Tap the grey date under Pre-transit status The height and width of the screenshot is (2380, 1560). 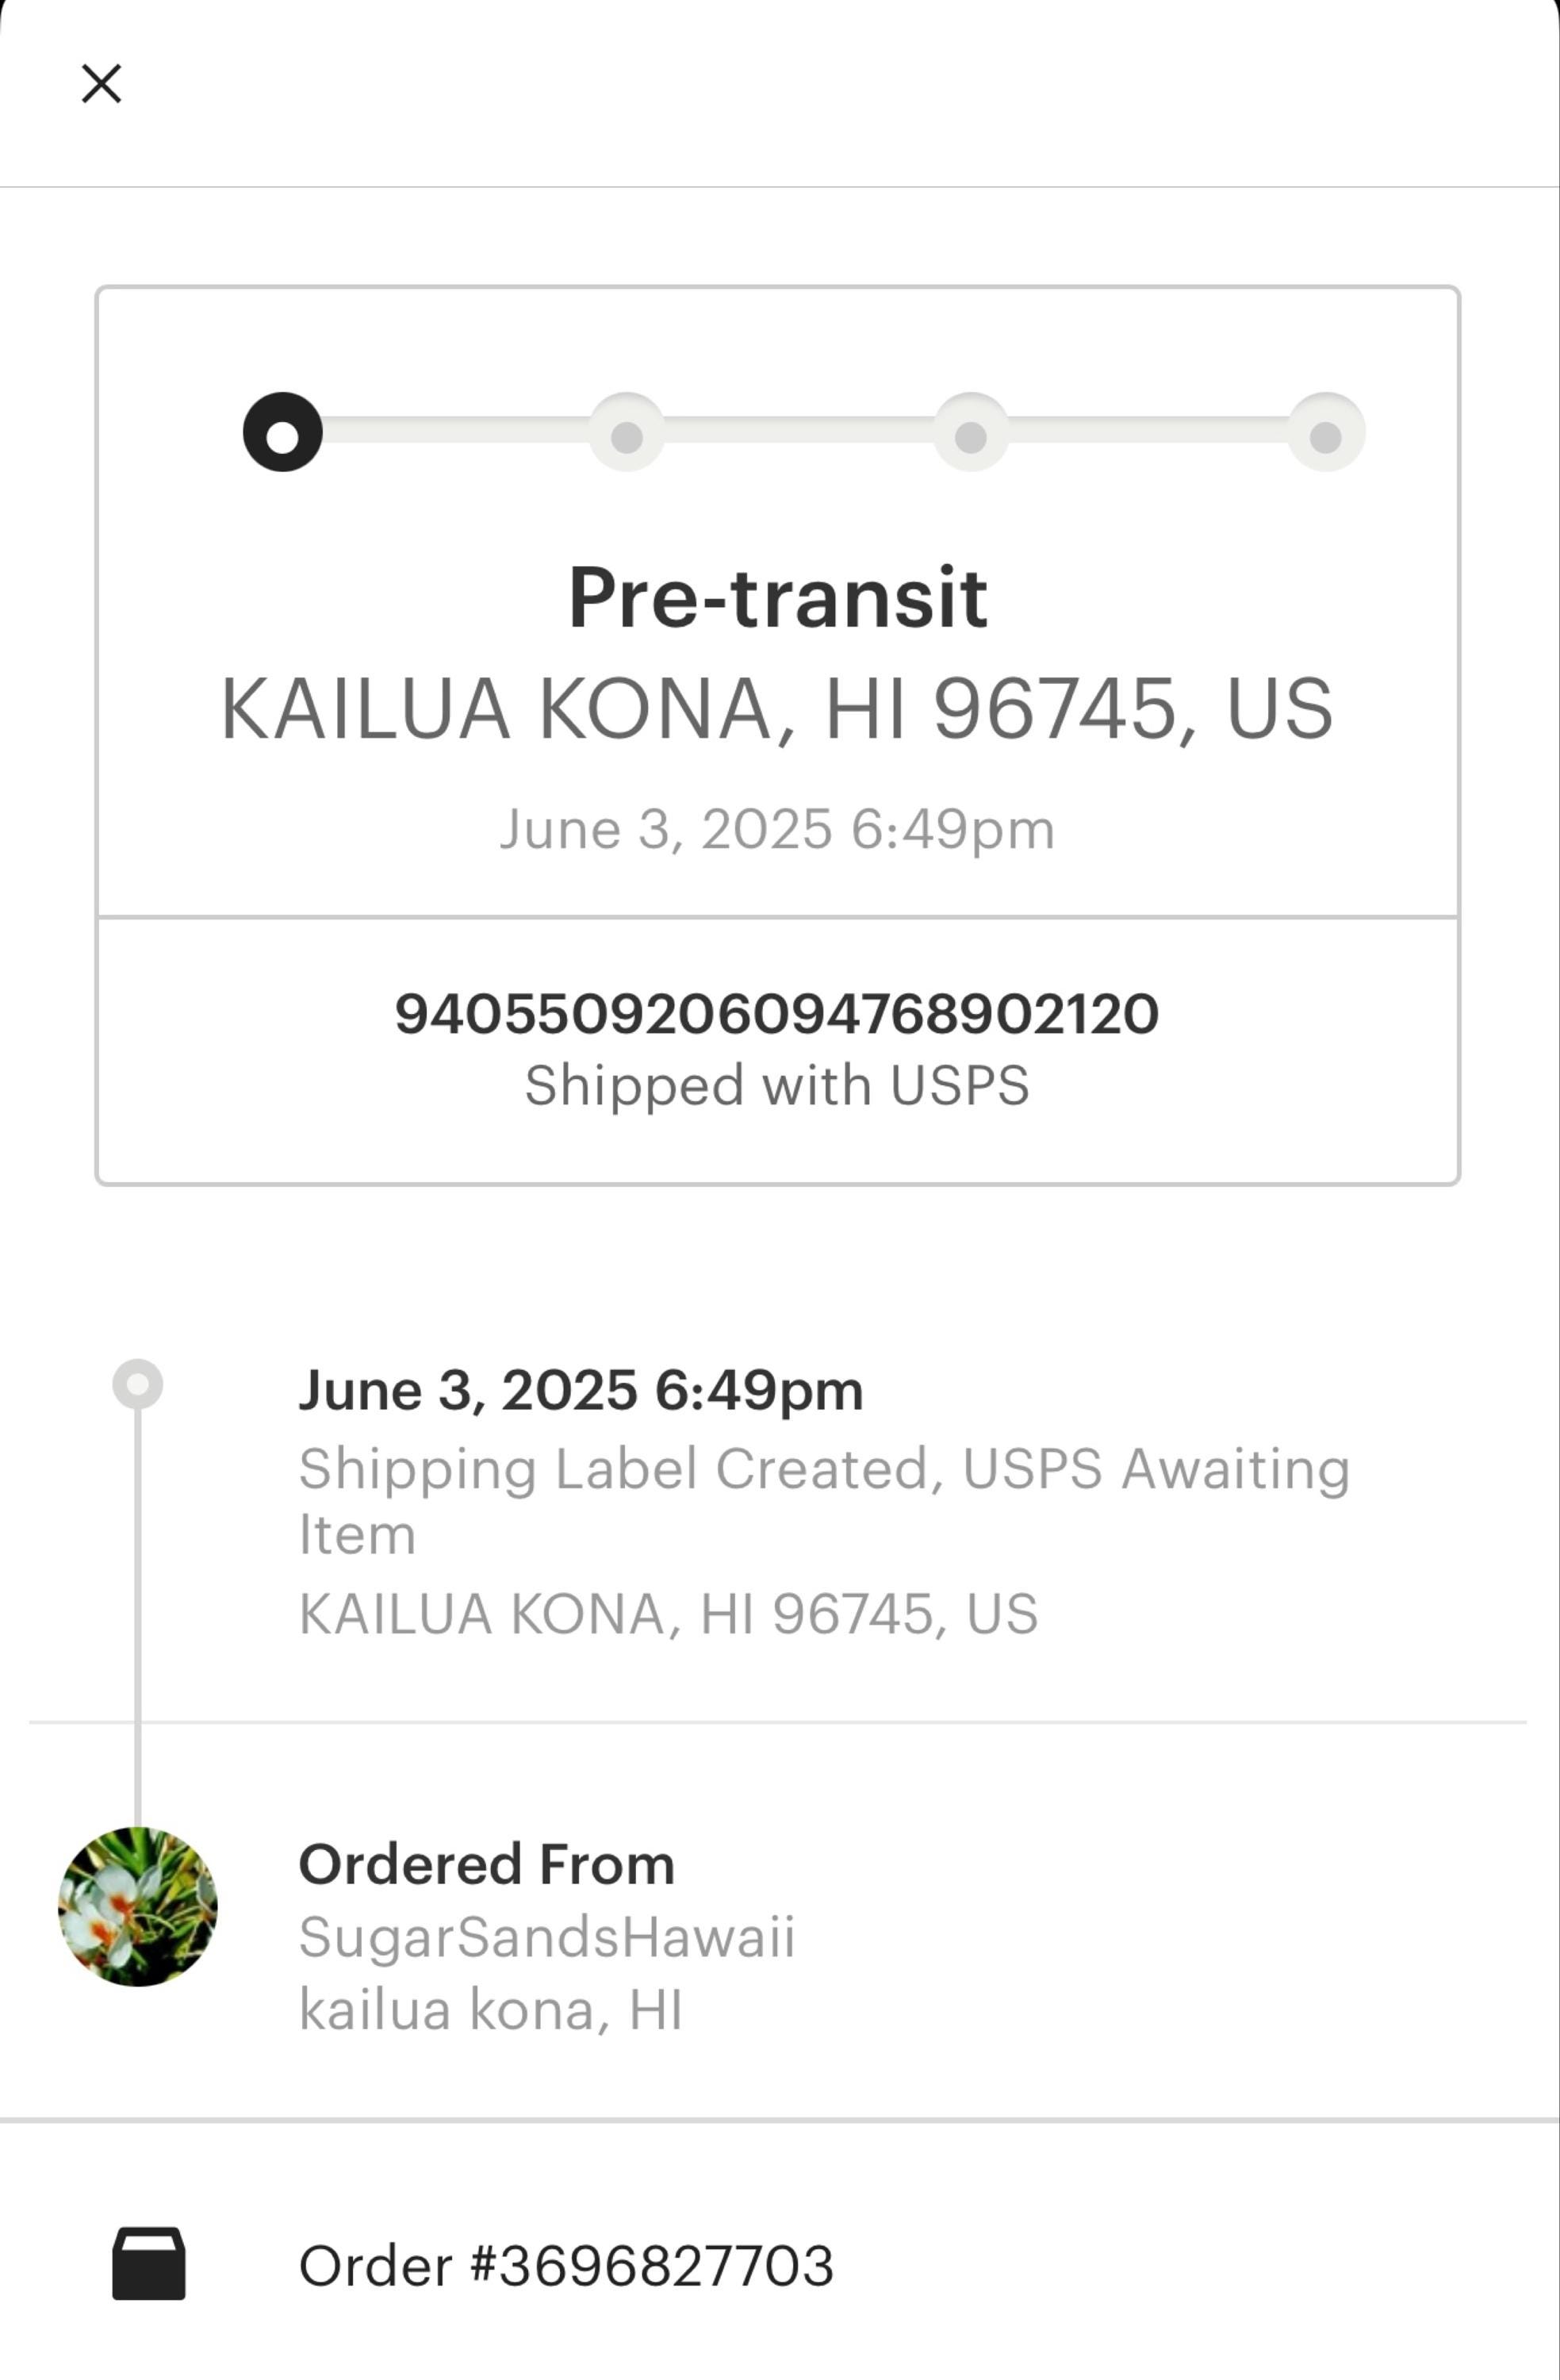[777, 829]
